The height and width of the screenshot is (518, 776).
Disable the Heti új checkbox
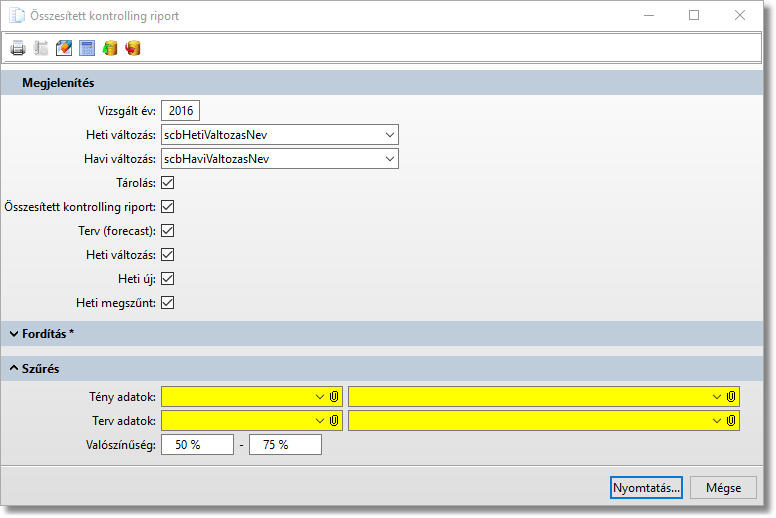click(x=168, y=279)
